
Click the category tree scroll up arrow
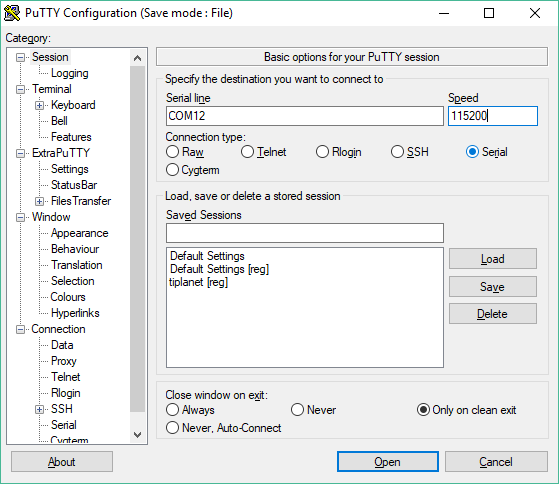137,58
